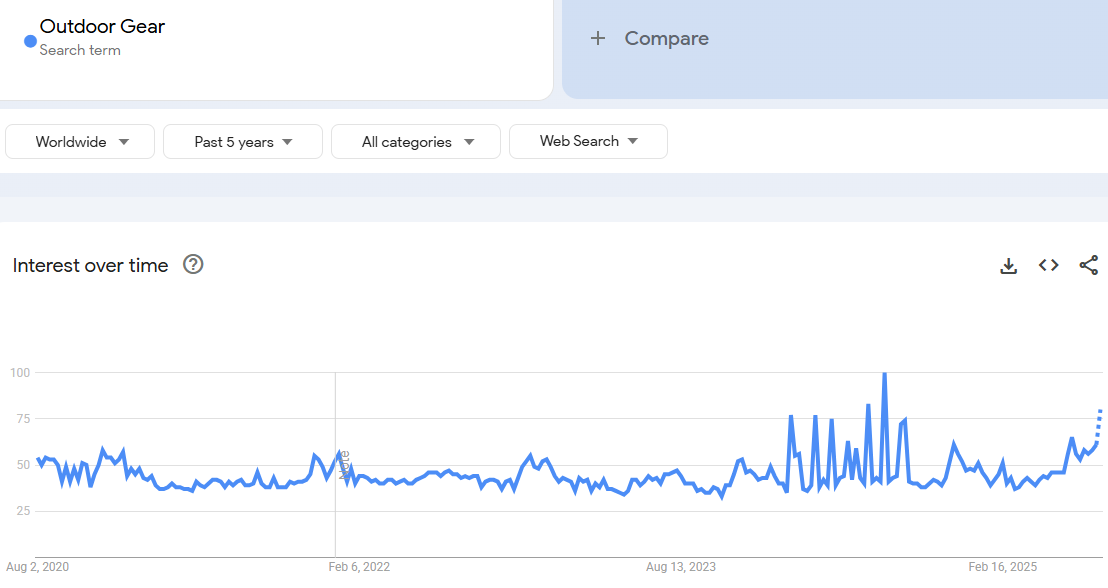The image size is (1108, 588).
Task: Click the 100 value on the y-axis
Action: (20, 373)
